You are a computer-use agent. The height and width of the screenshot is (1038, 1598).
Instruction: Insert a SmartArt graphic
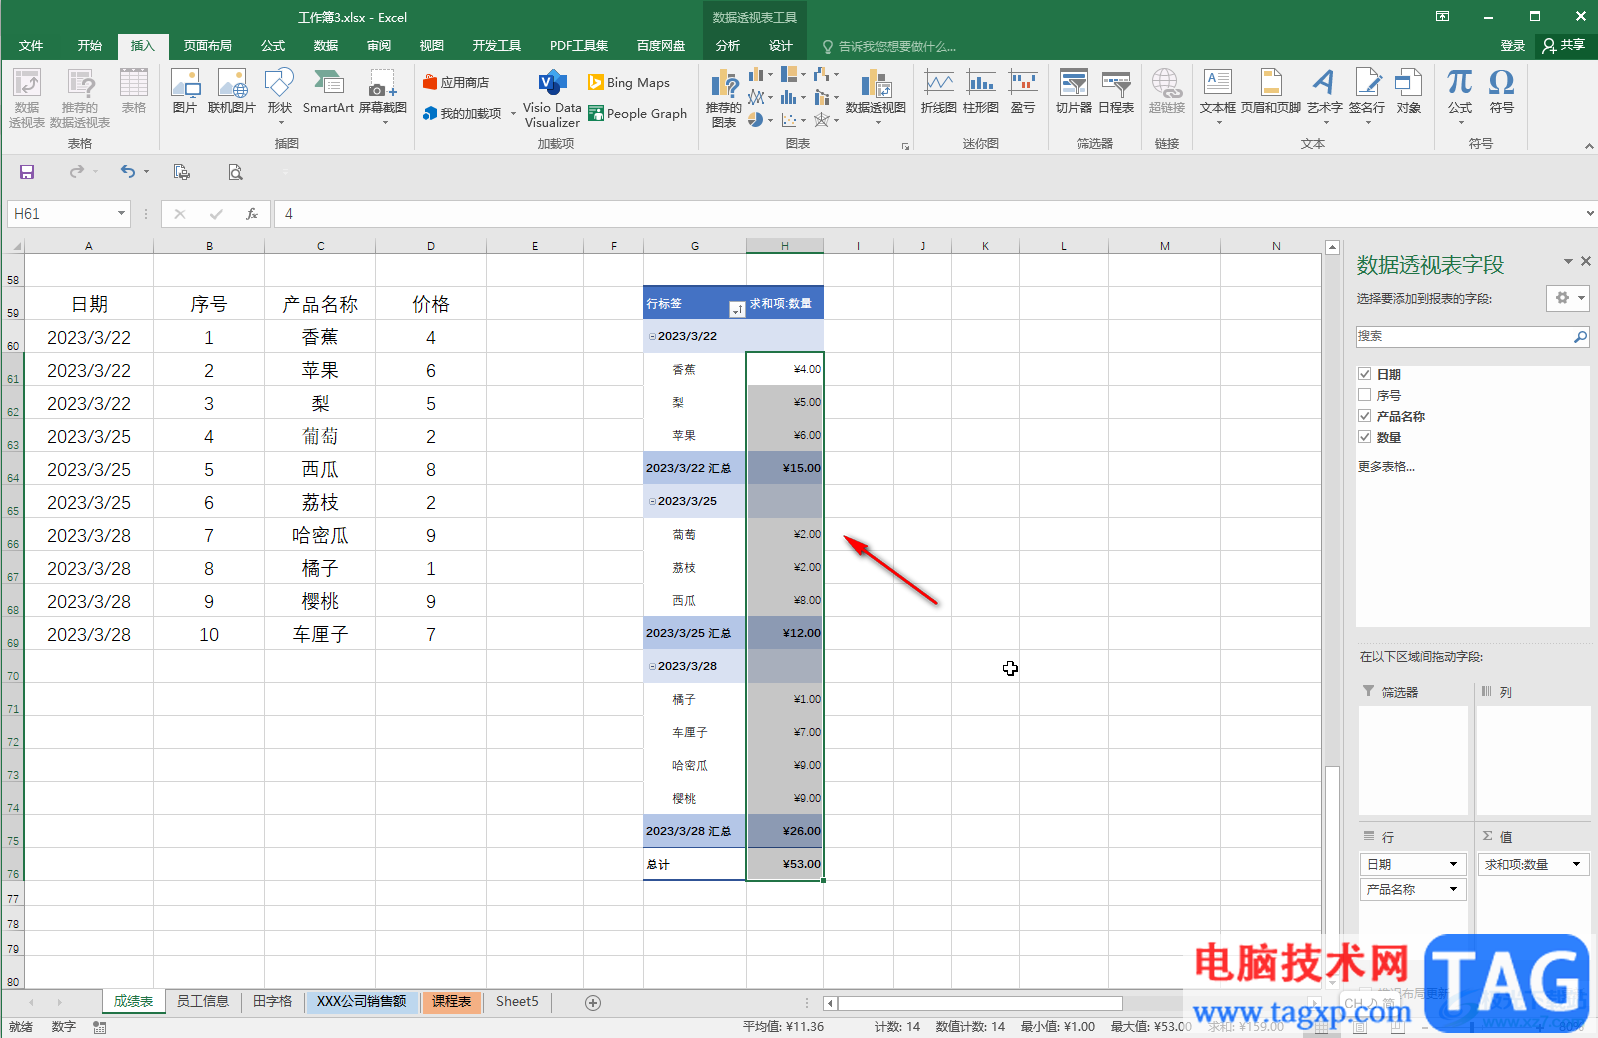328,91
